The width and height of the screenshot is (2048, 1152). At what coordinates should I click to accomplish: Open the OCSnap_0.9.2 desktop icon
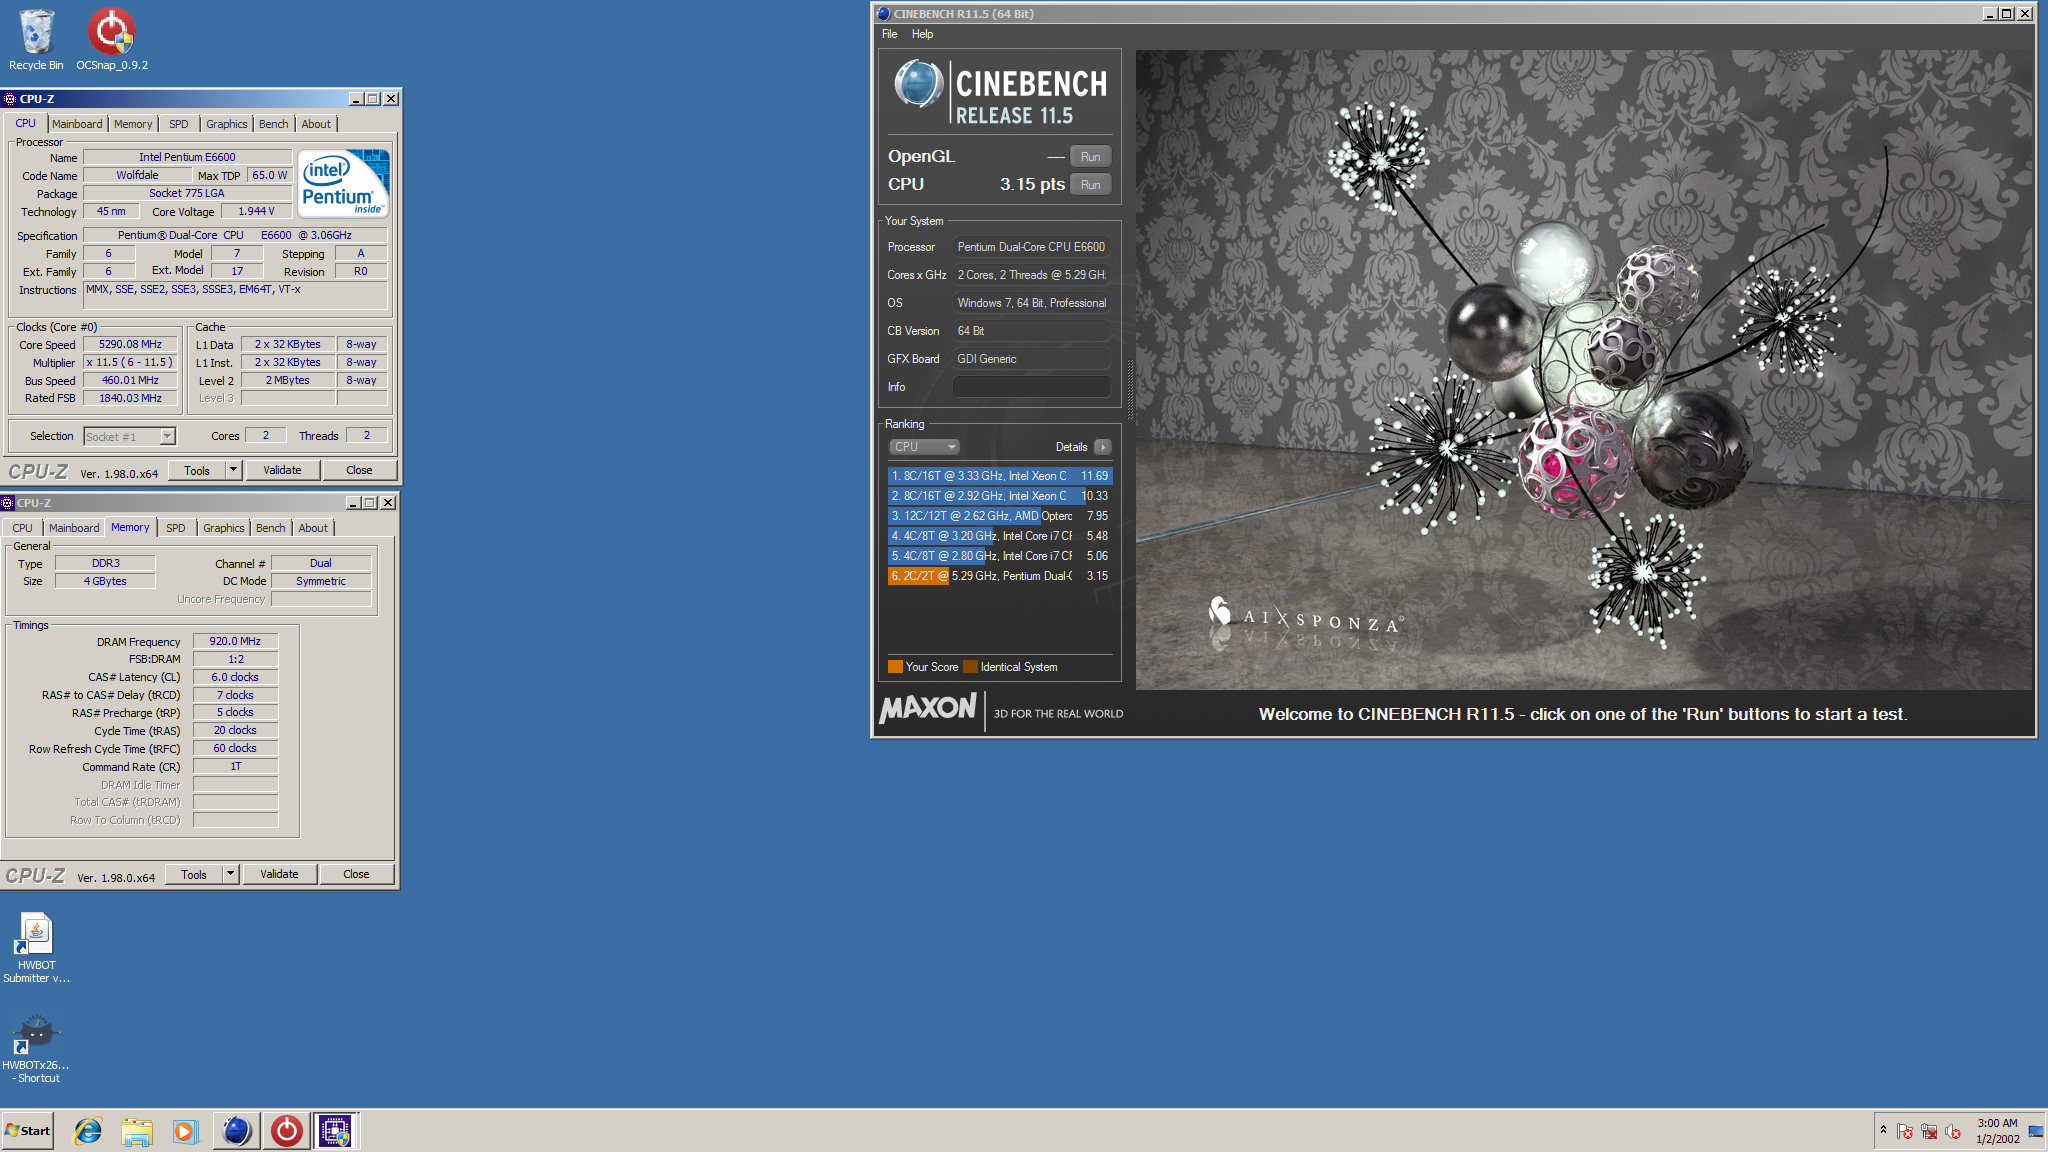coord(111,40)
